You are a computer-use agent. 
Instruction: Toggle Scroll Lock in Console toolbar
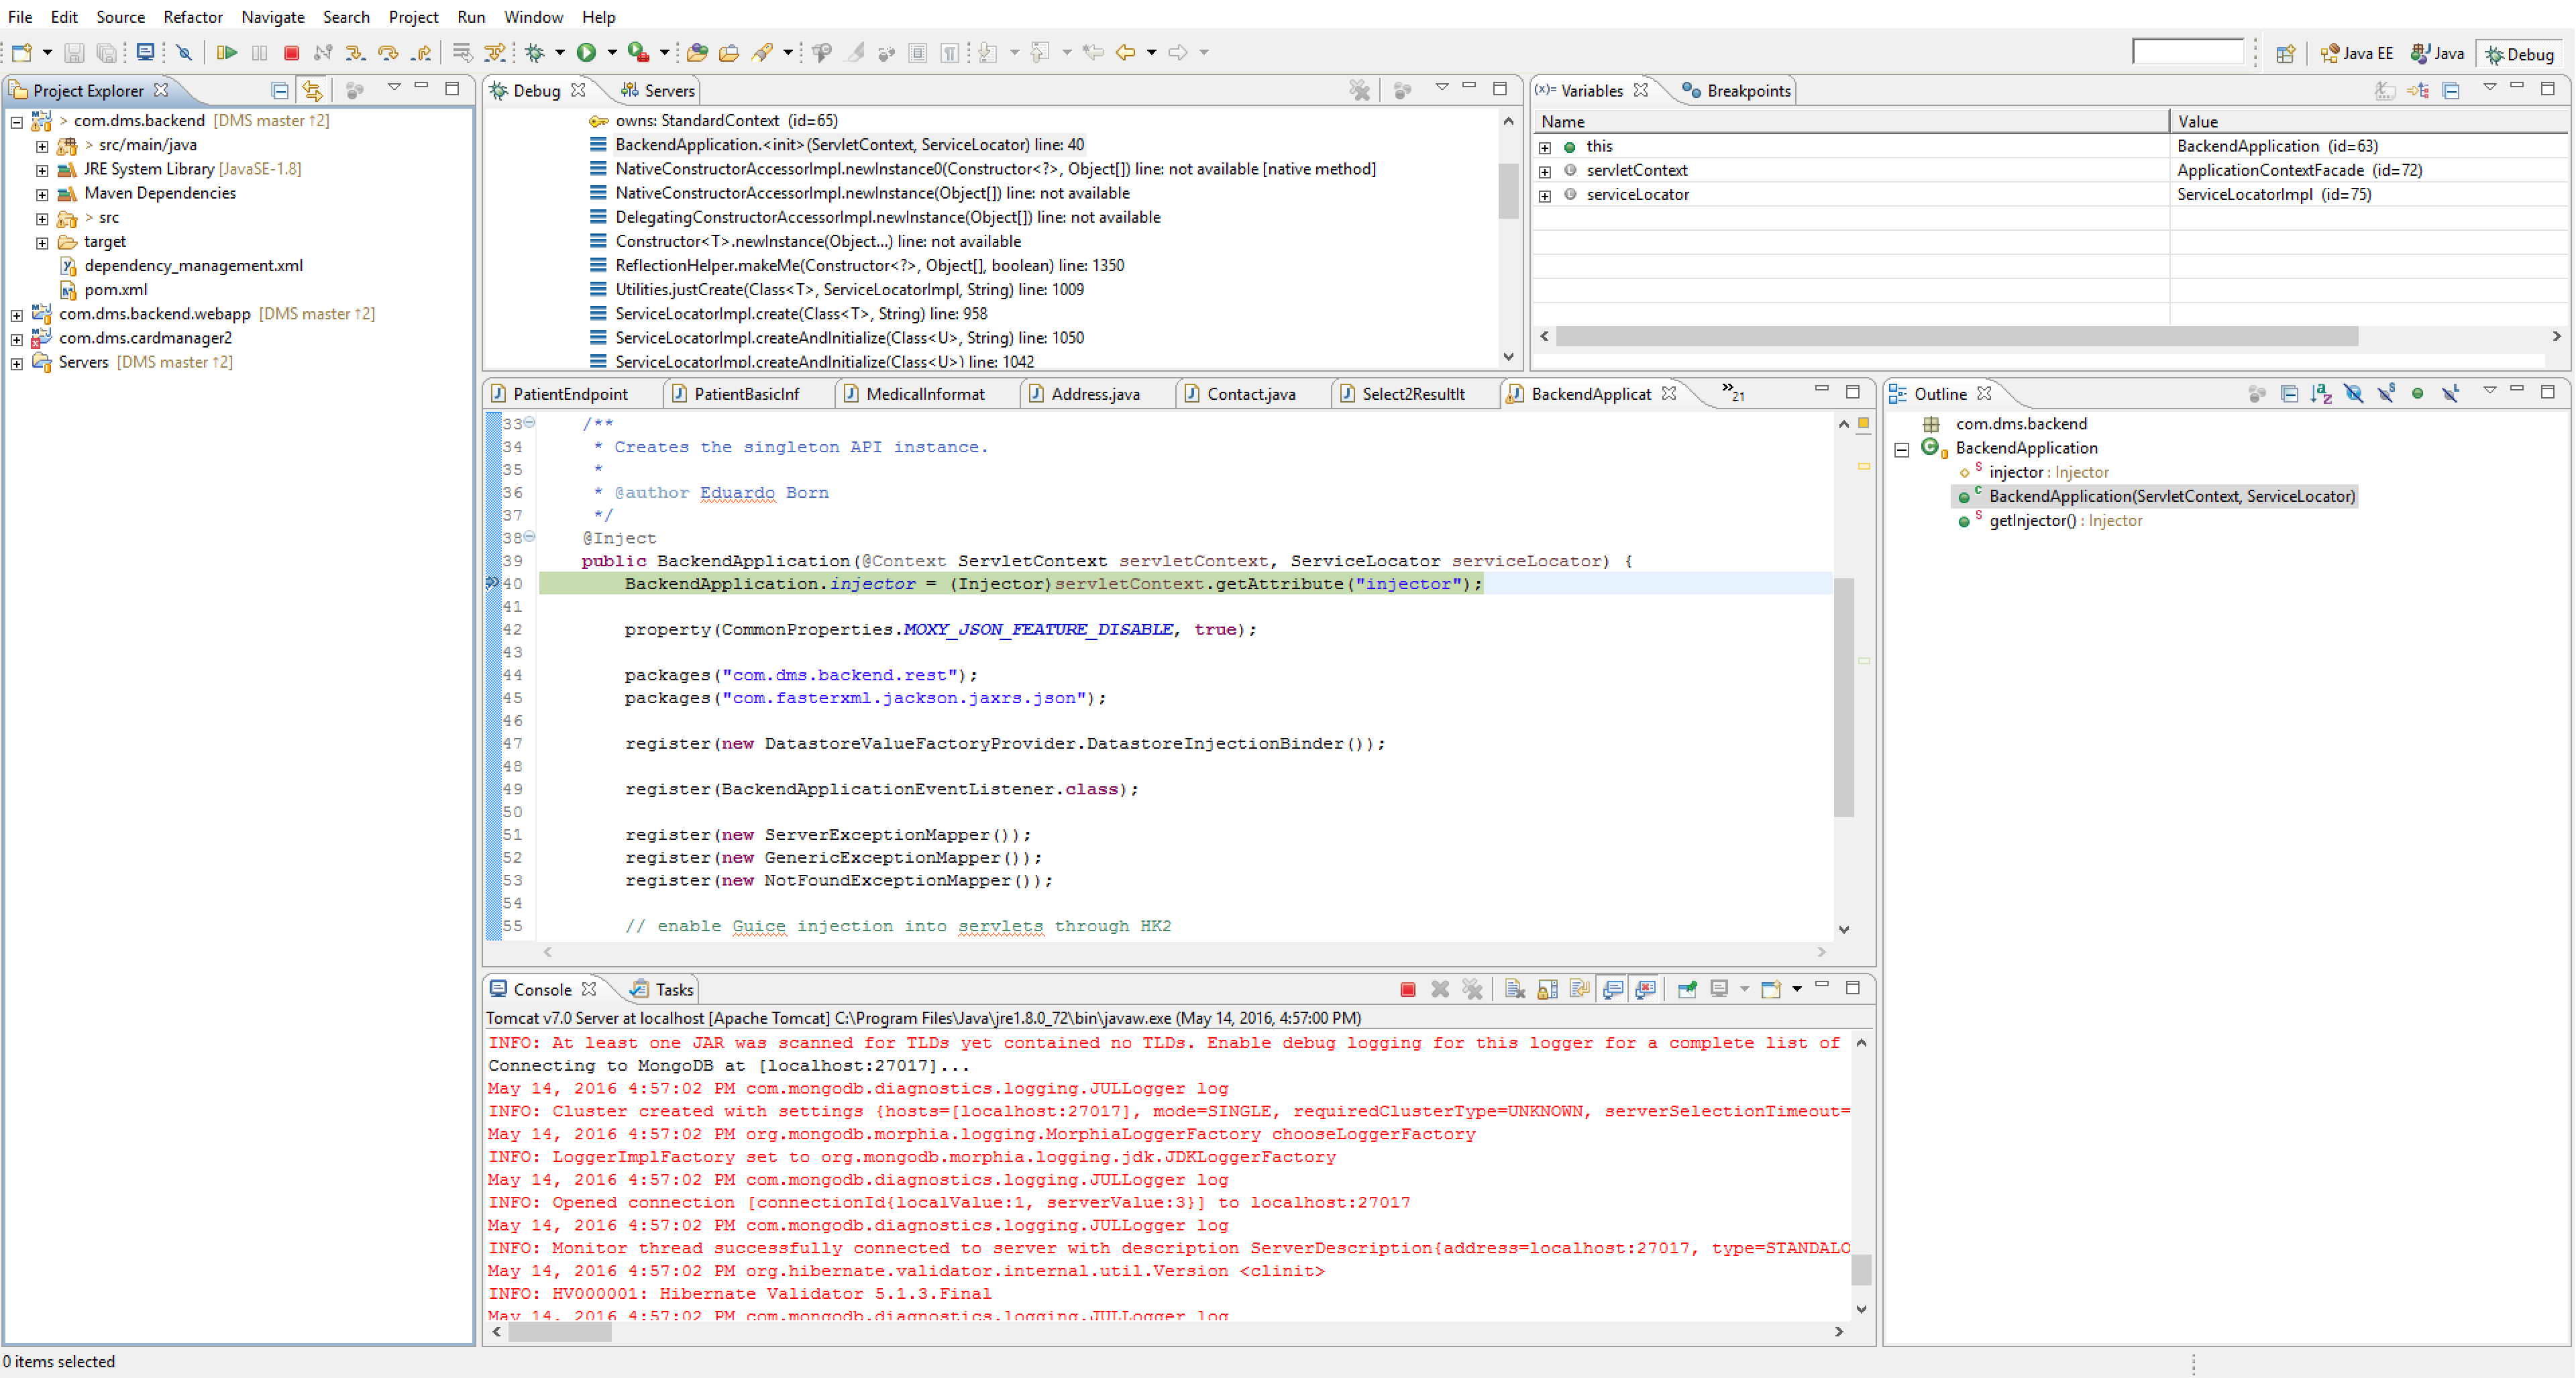[x=1547, y=989]
